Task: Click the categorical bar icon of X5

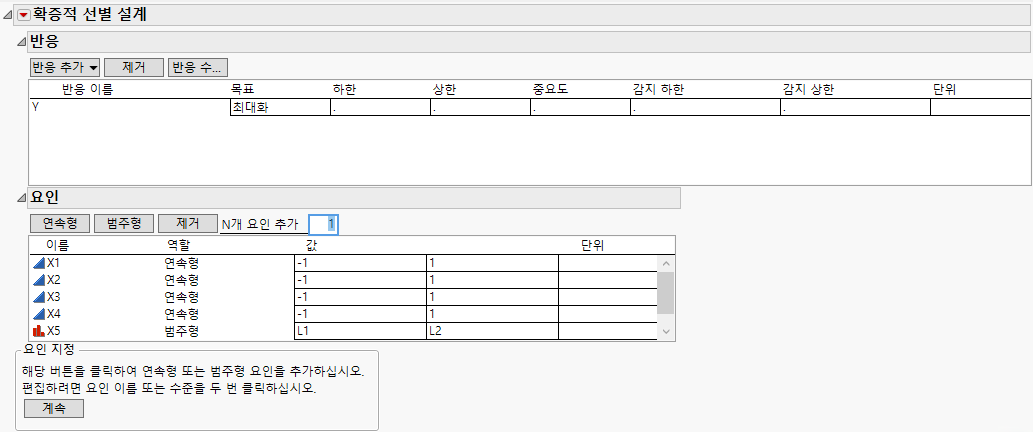Action: coord(39,330)
